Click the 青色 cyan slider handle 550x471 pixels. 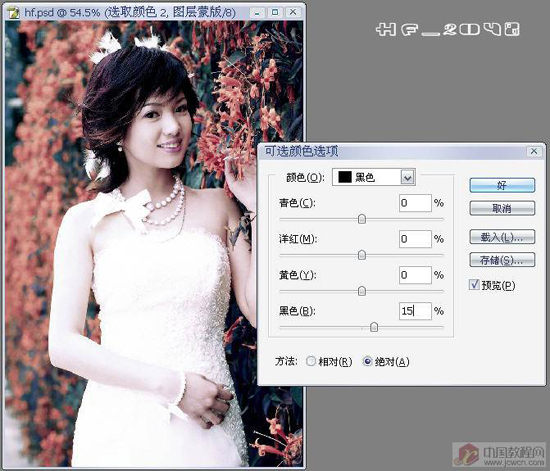pos(362,219)
